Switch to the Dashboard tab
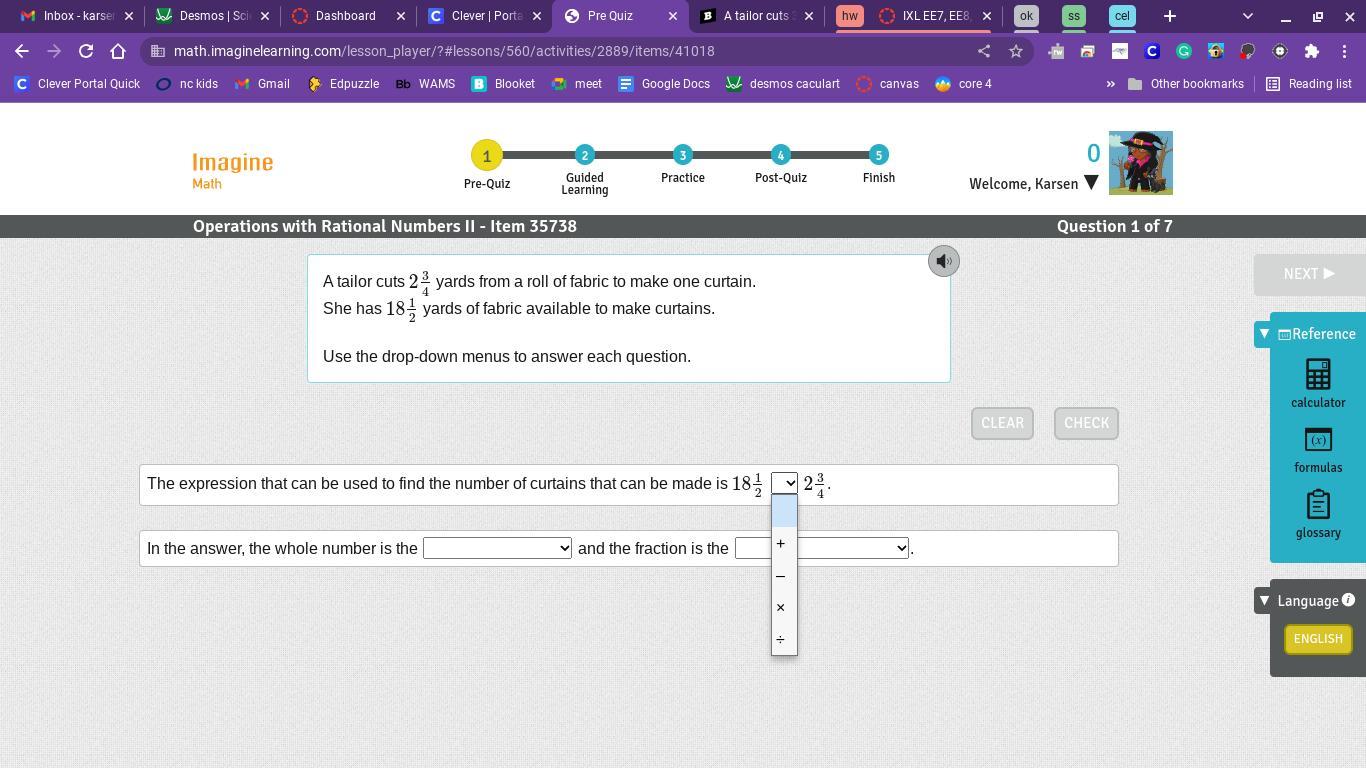Viewport: 1366px width, 768px height. [346, 16]
